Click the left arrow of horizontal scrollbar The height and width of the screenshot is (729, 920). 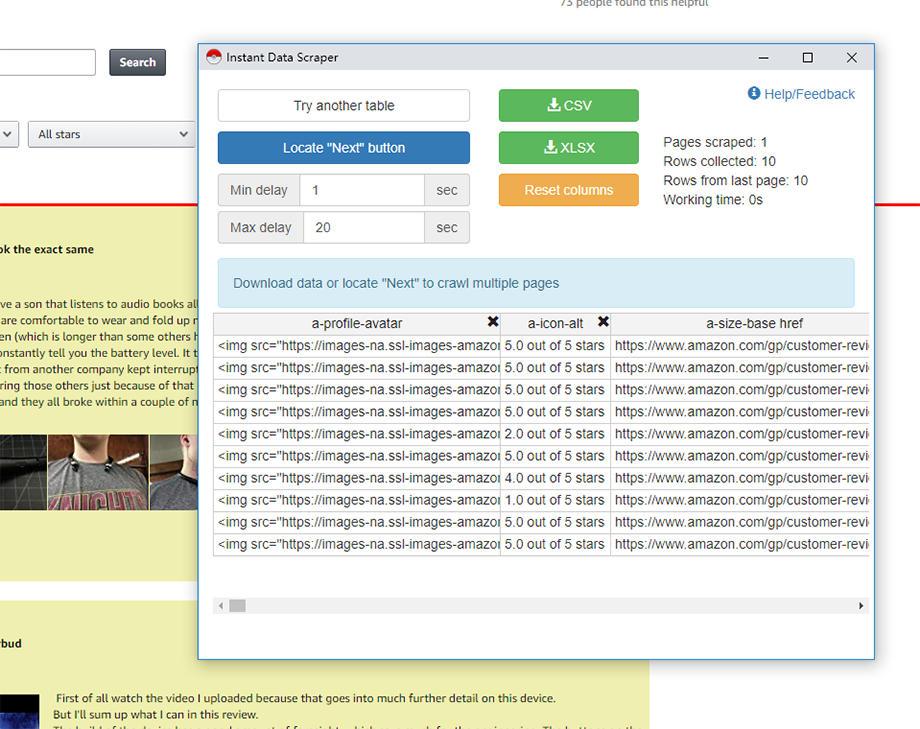pos(221,606)
